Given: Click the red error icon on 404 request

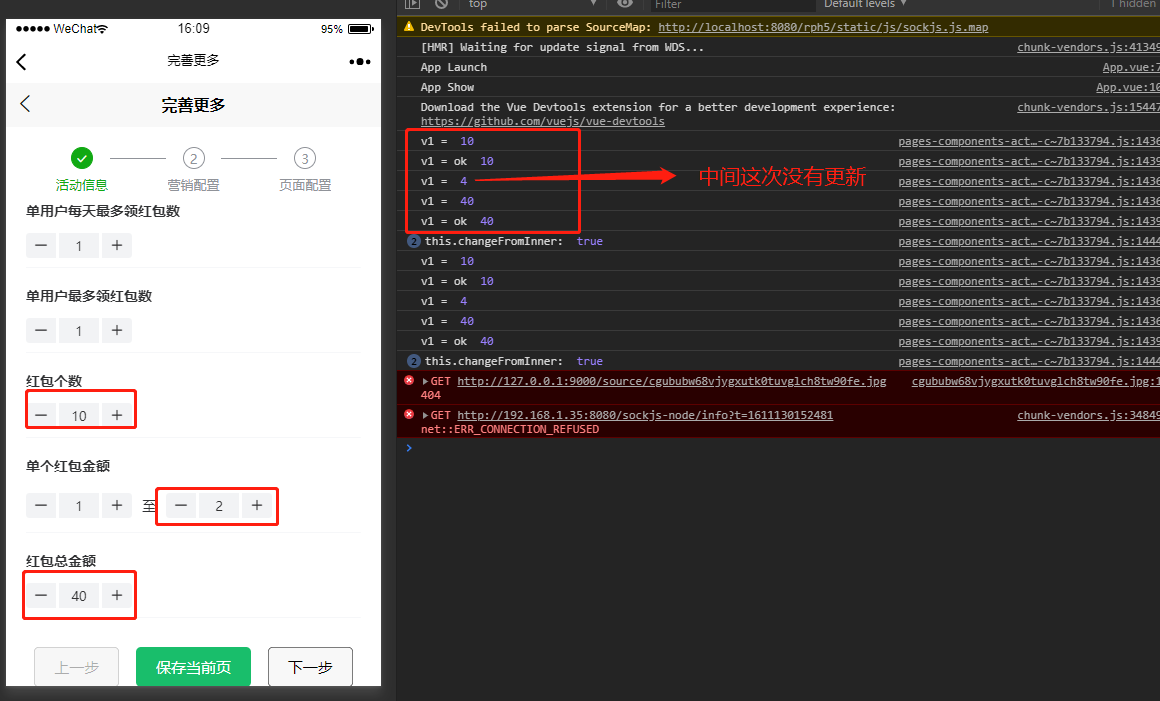Looking at the screenshot, I should (409, 381).
